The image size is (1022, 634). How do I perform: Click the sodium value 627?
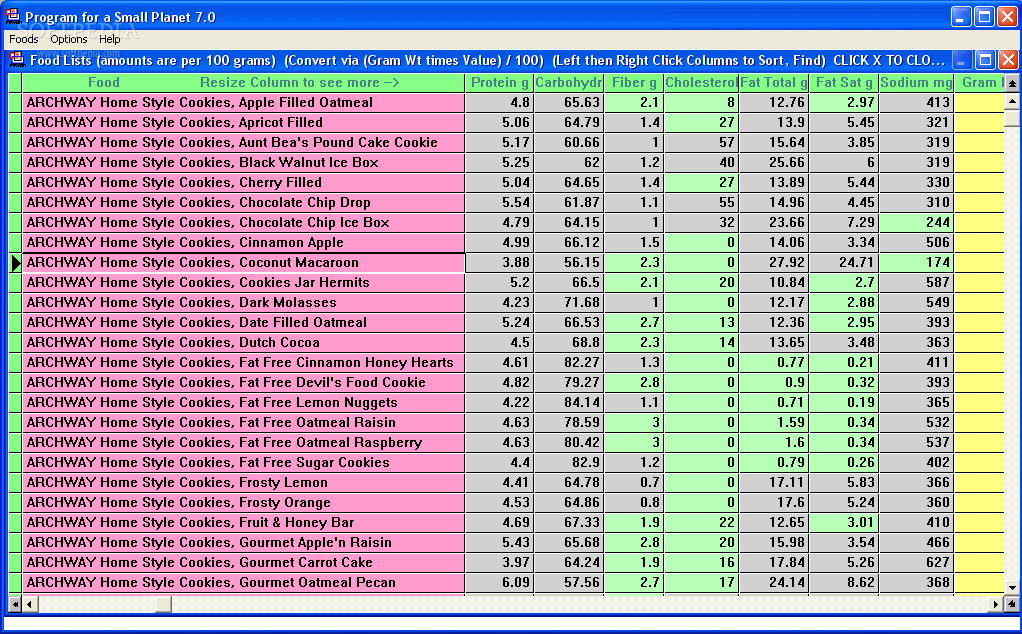tap(916, 562)
